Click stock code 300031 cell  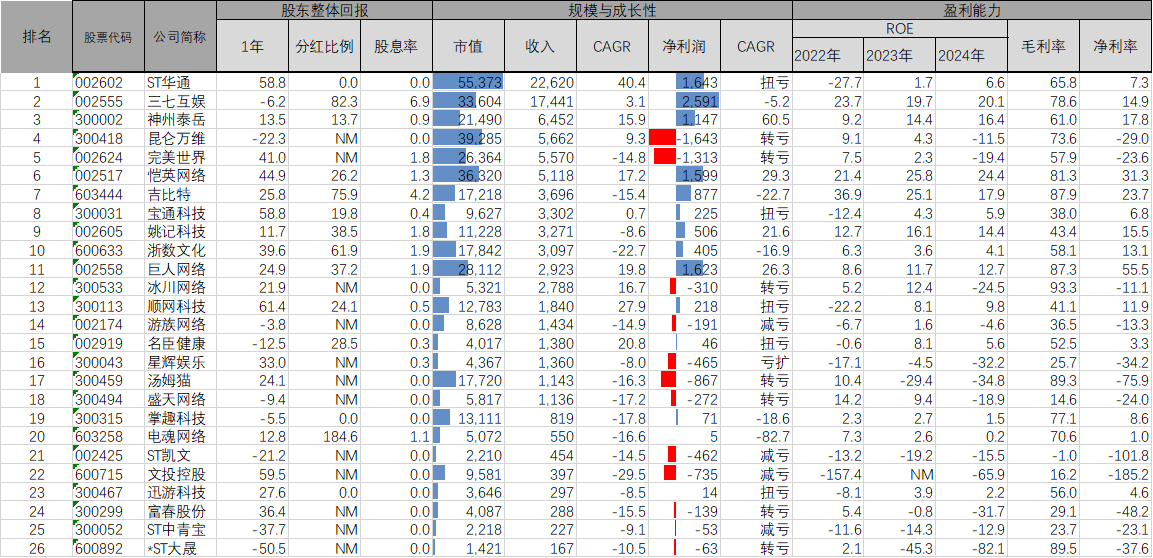click(108, 212)
